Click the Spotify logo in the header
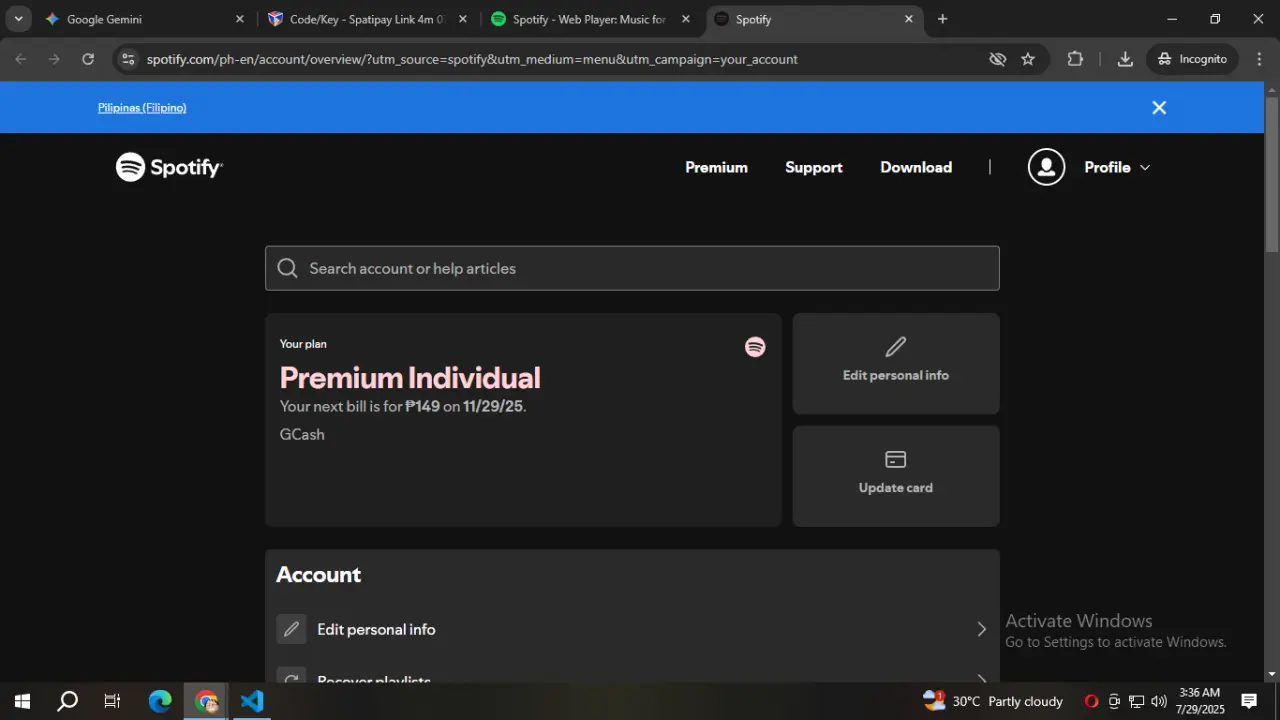The image size is (1280, 720). point(169,167)
